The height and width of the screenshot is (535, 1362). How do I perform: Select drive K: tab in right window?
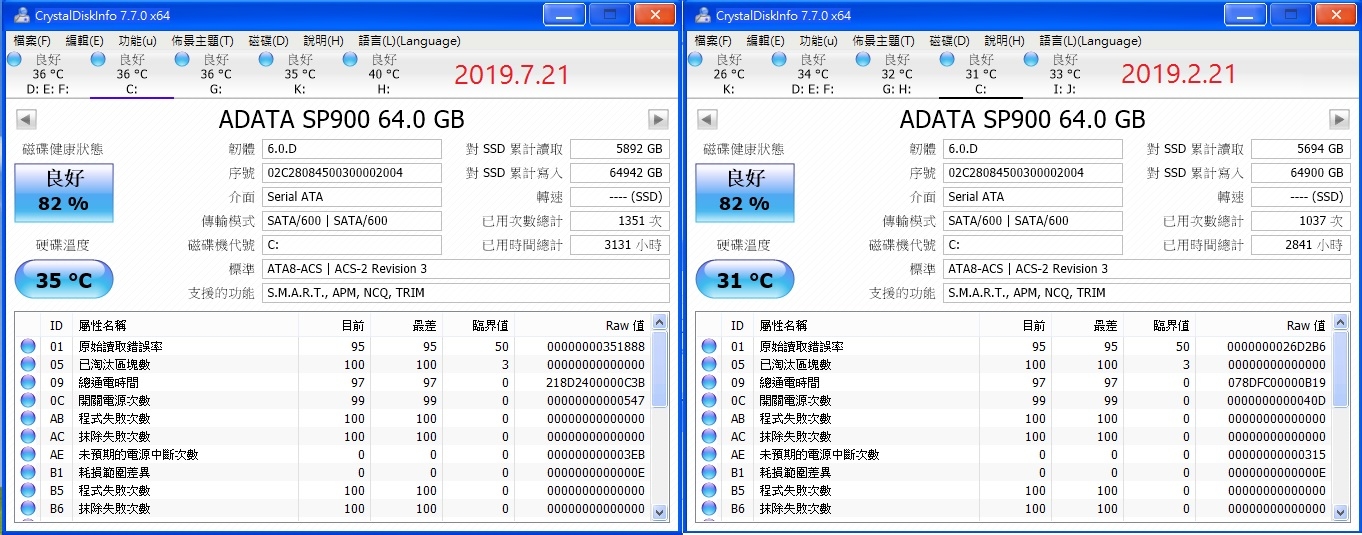[x=728, y=74]
